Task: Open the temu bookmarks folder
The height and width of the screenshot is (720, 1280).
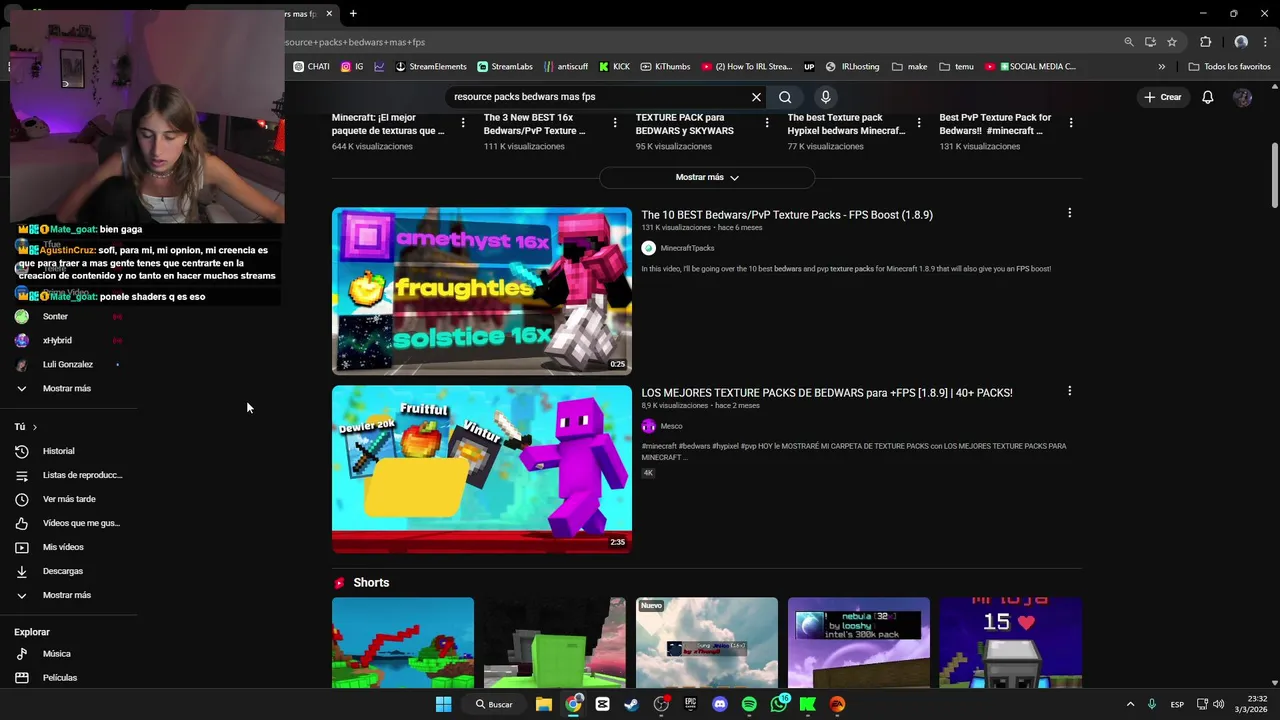Action: [956, 67]
